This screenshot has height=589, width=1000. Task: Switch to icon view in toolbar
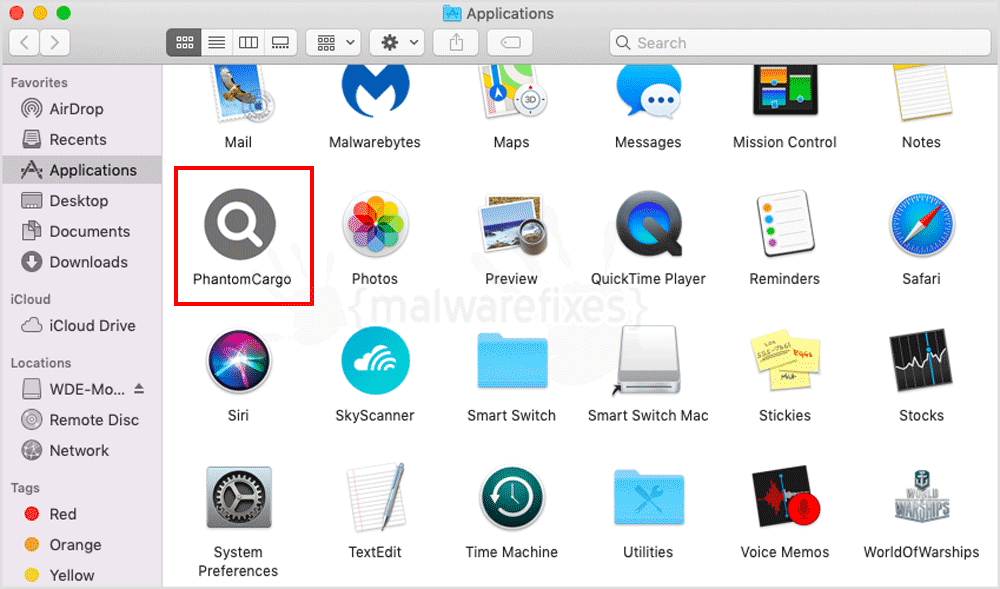[x=184, y=43]
